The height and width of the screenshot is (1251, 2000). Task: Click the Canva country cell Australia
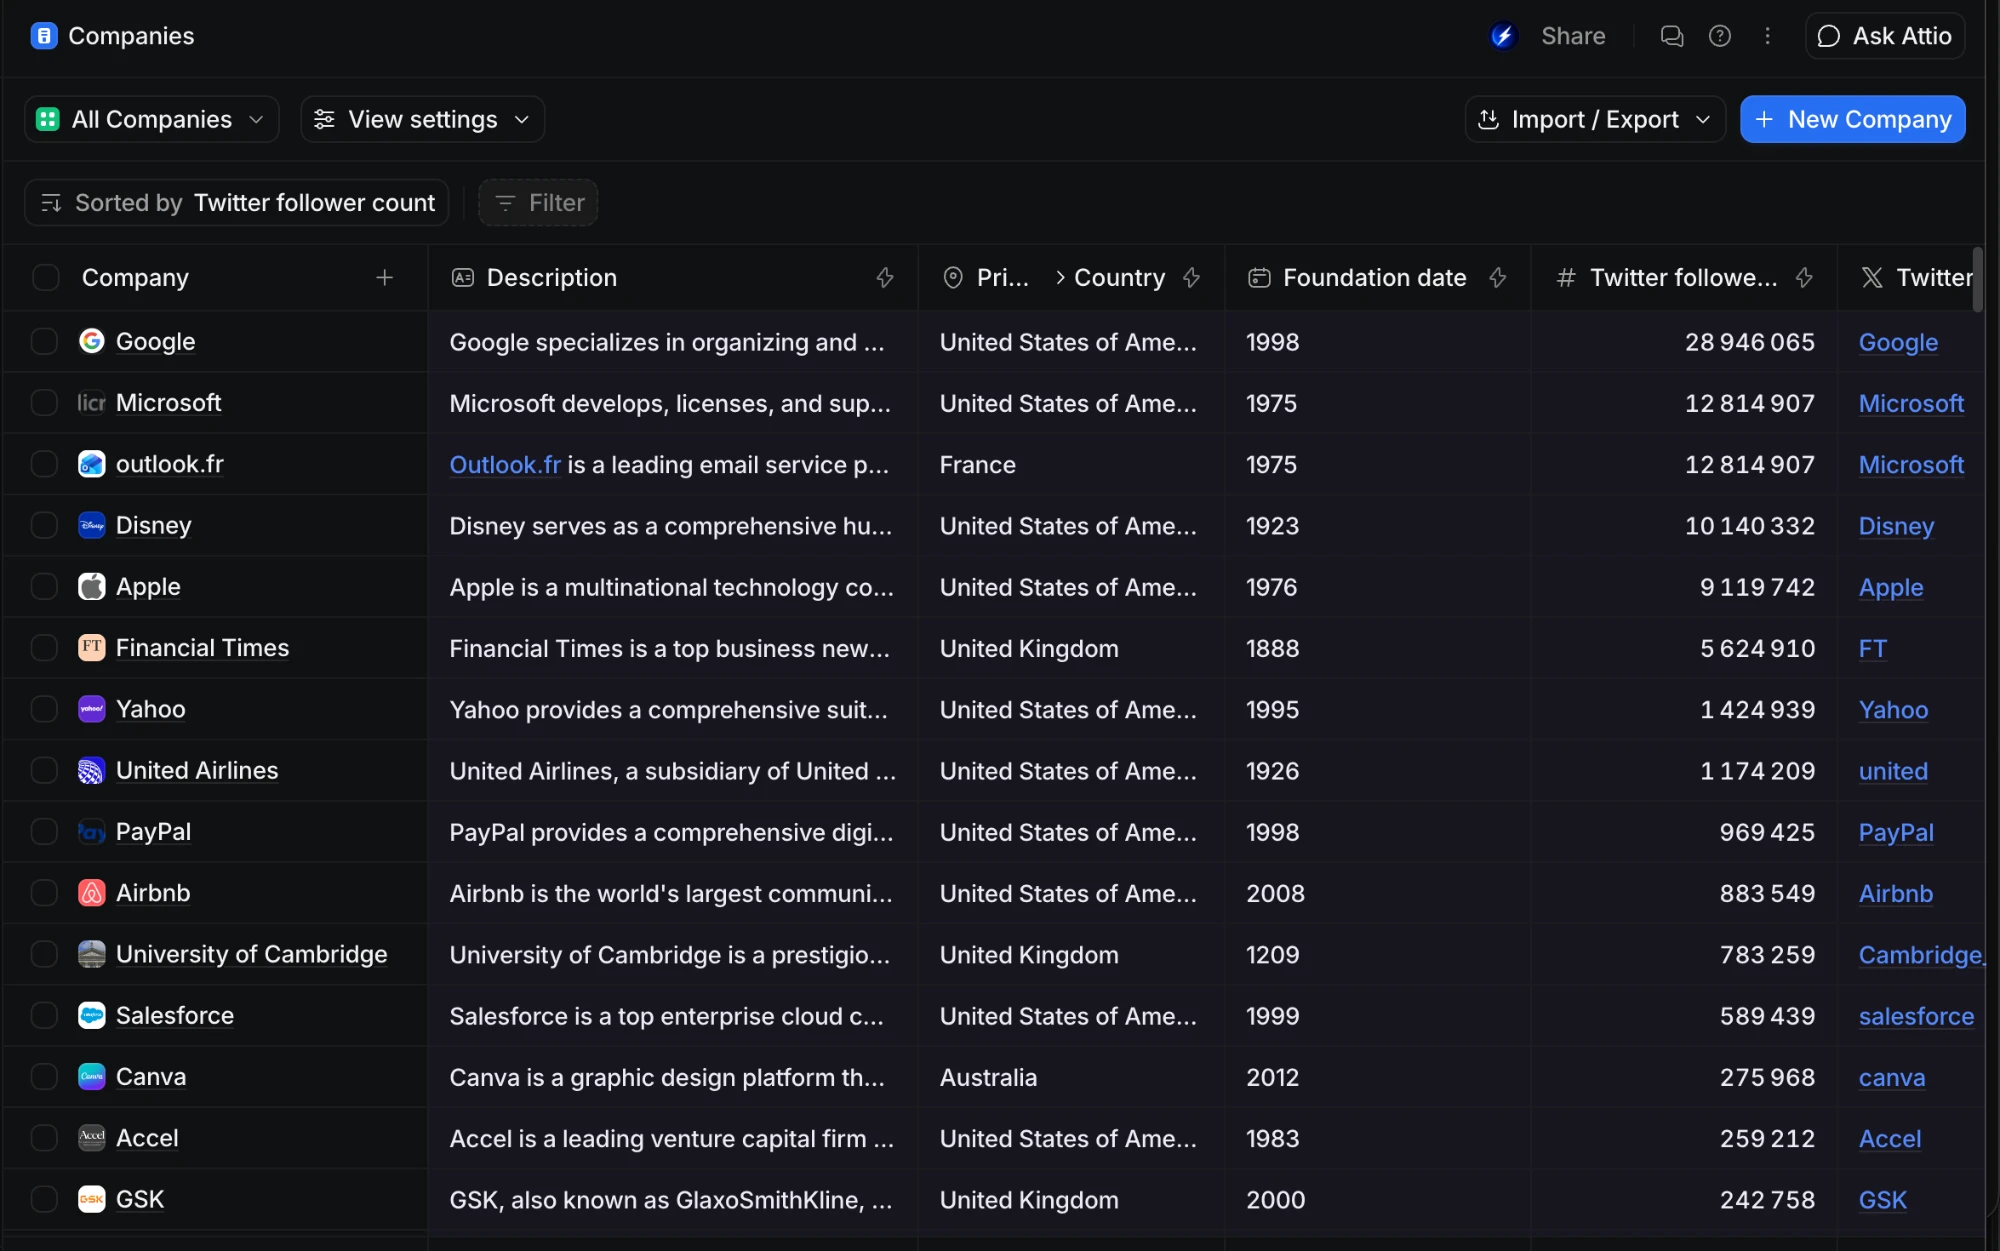click(x=1071, y=1077)
